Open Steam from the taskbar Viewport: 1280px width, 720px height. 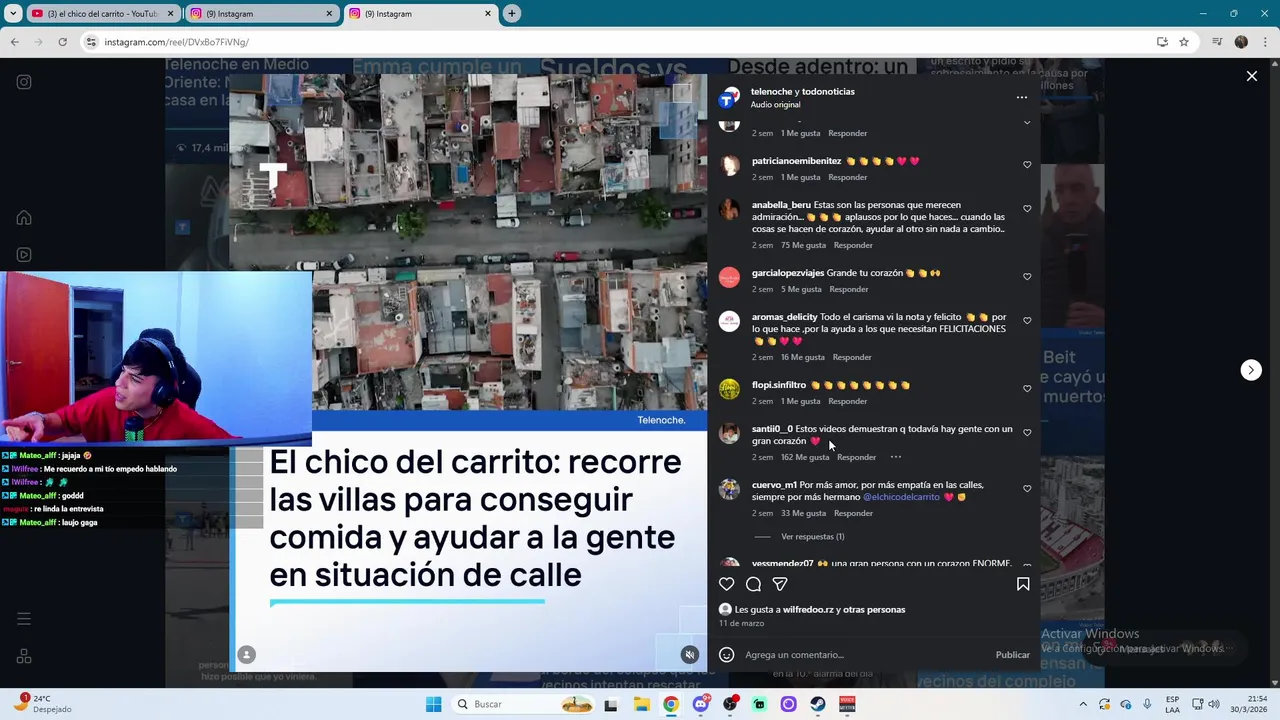(x=818, y=704)
